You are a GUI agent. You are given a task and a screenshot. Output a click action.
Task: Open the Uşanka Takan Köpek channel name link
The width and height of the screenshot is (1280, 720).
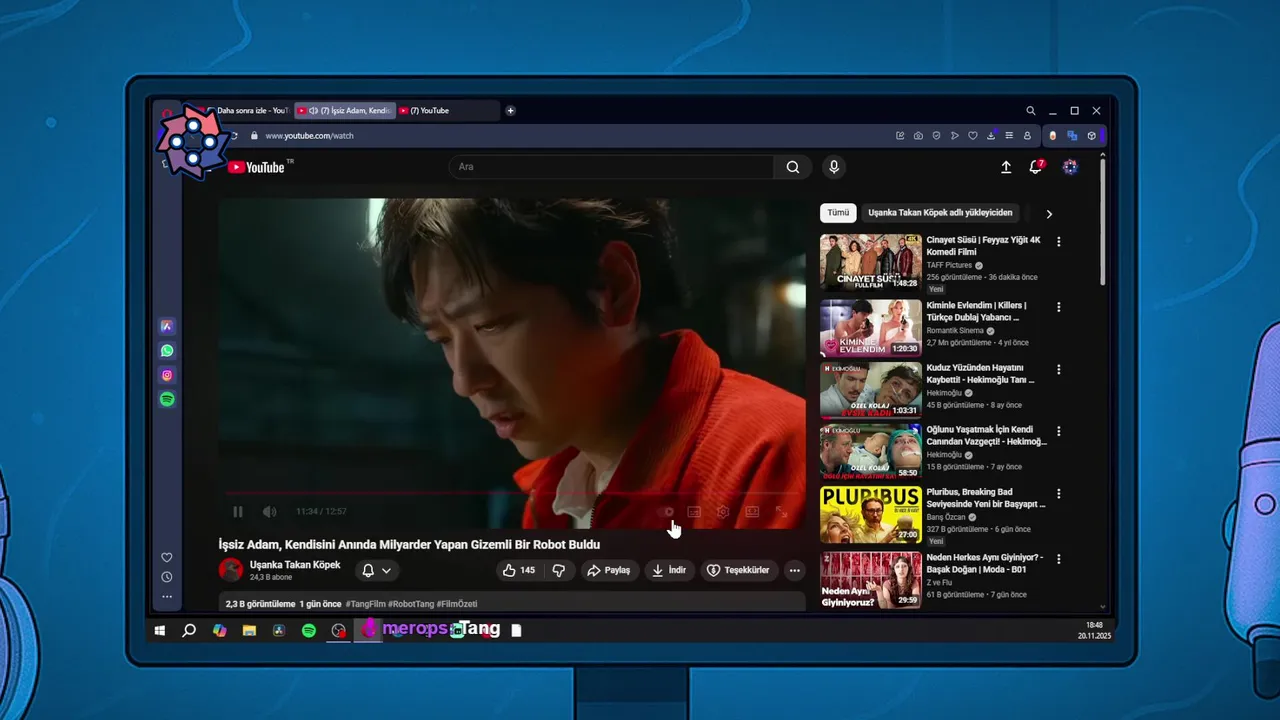click(295, 565)
